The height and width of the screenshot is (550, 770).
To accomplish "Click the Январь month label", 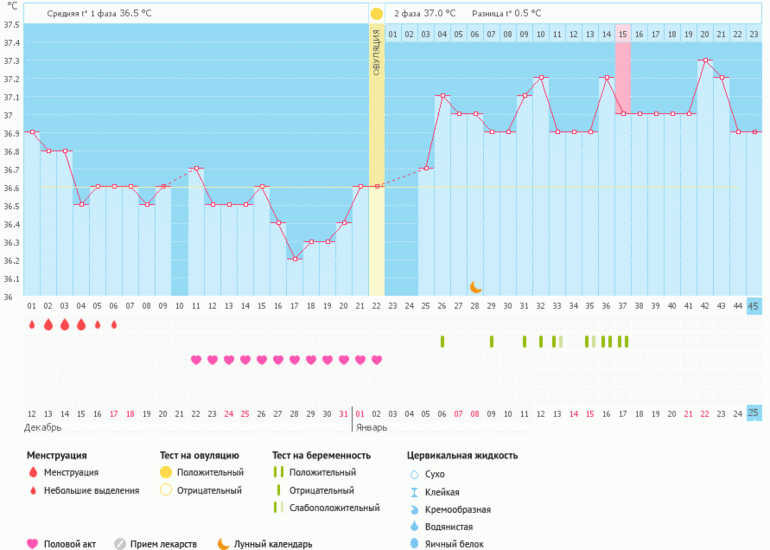I will click(x=372, y=427).
